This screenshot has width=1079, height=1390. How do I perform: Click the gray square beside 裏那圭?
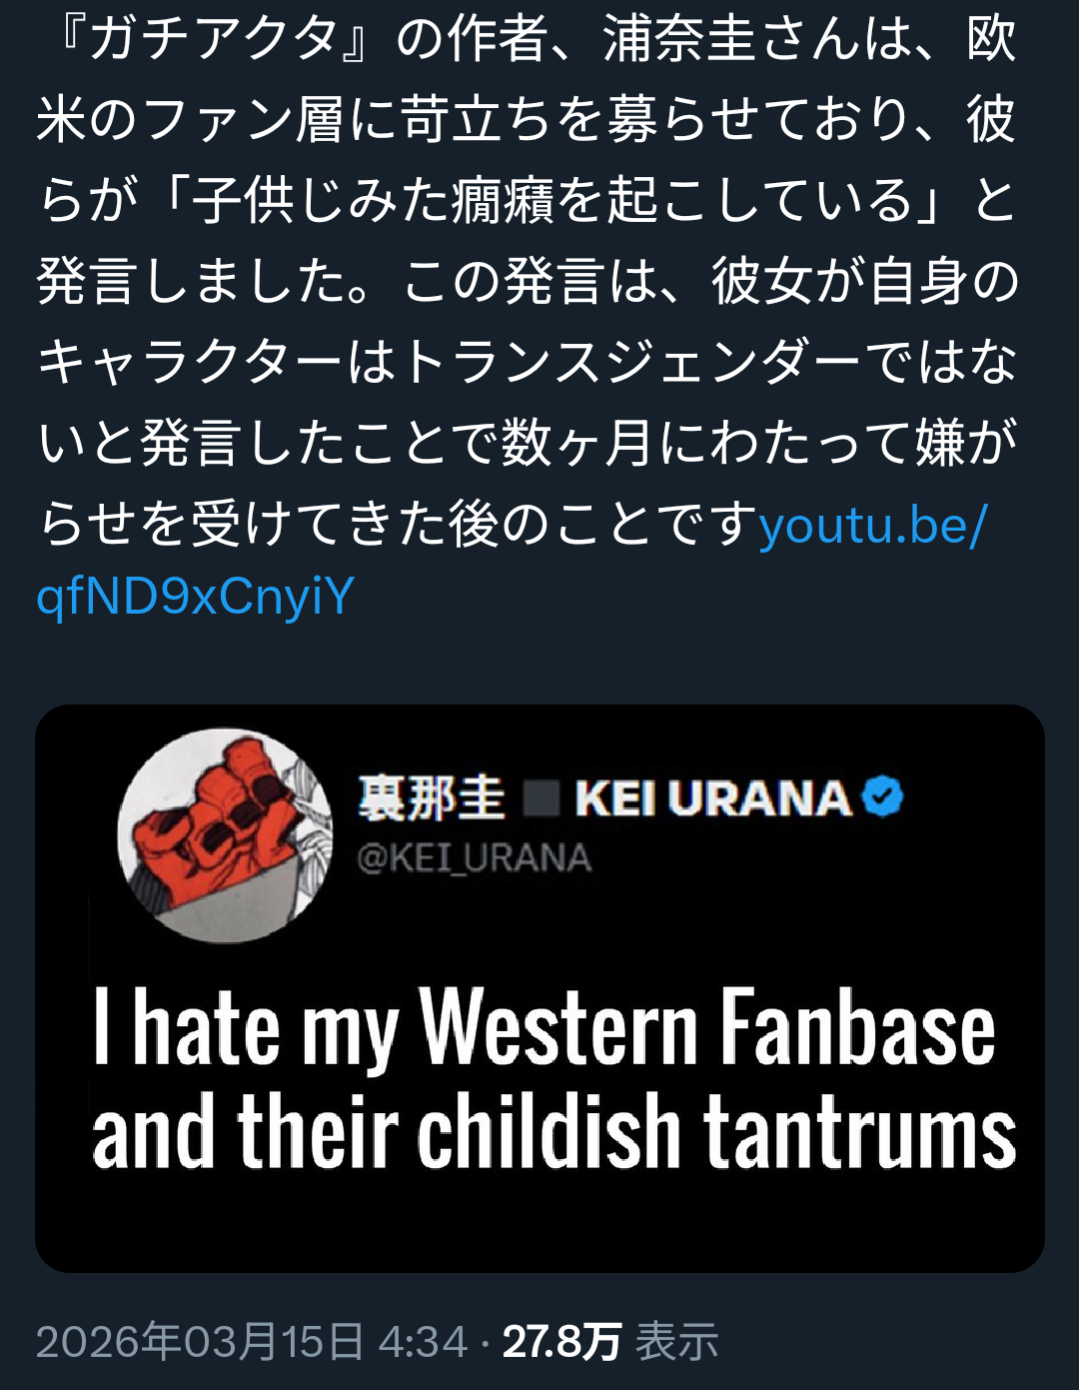(541, 799)
